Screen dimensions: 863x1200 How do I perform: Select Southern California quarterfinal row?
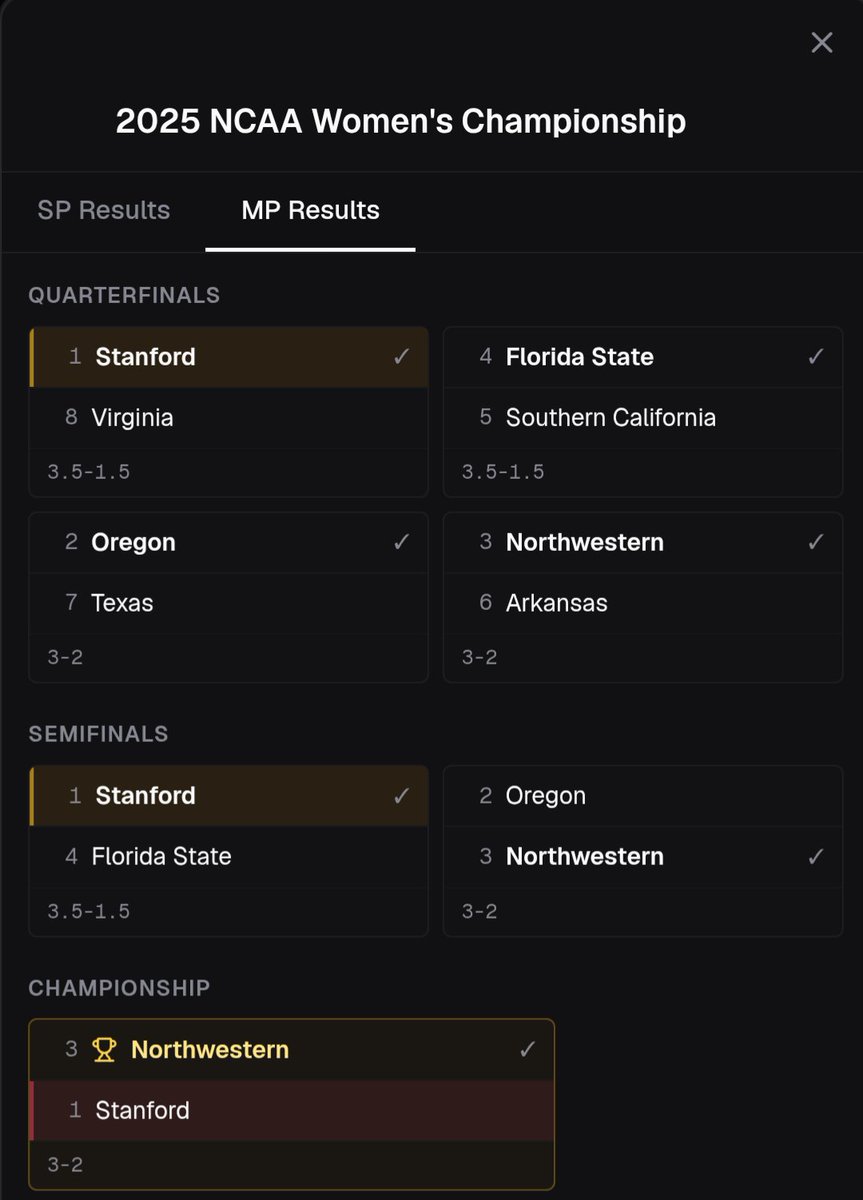click(643, 418)
